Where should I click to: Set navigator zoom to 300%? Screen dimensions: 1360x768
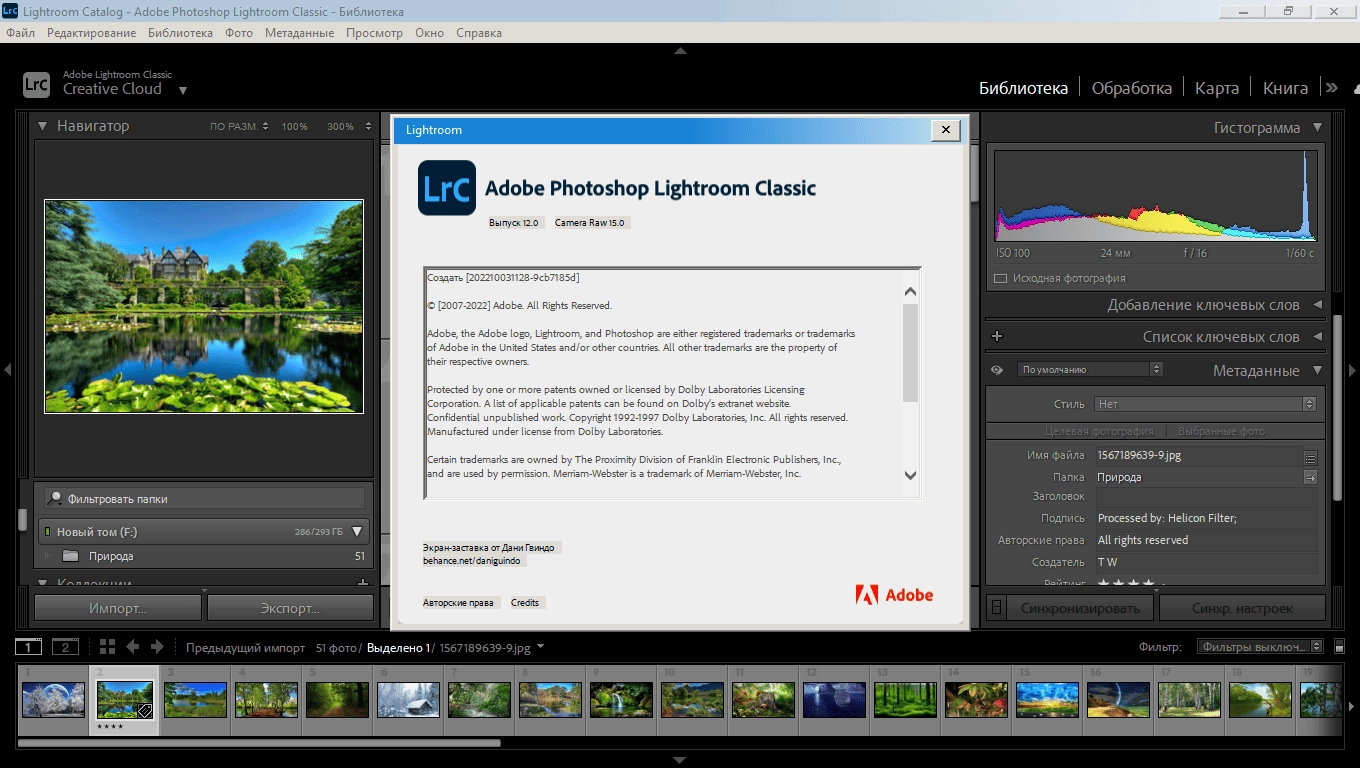[340, 127]
